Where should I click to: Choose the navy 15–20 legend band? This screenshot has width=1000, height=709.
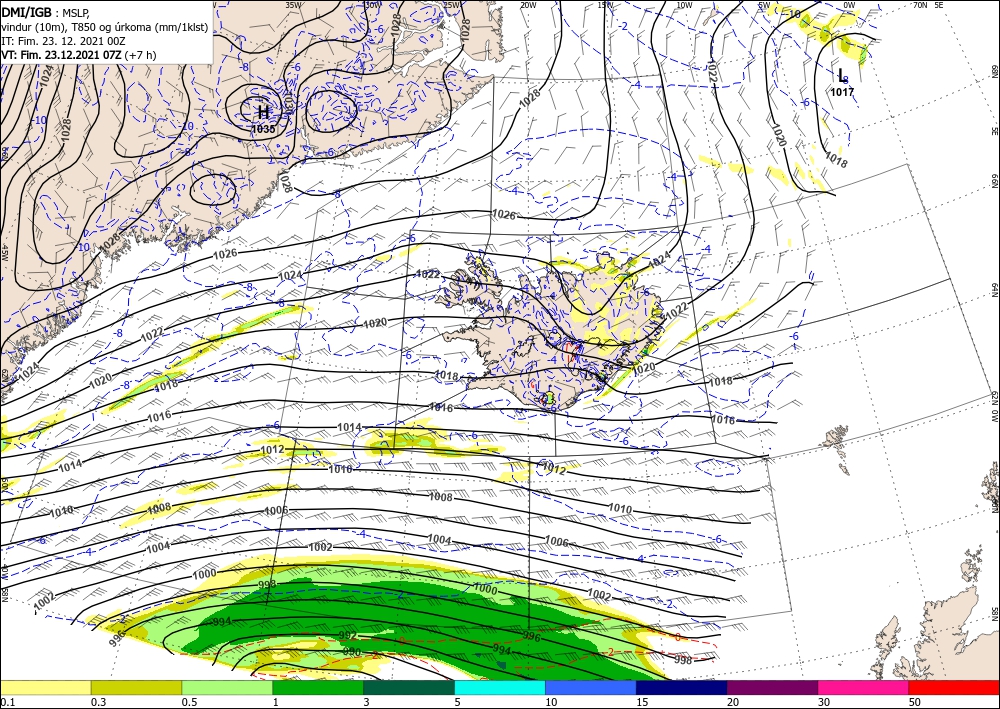click(682, 687)
